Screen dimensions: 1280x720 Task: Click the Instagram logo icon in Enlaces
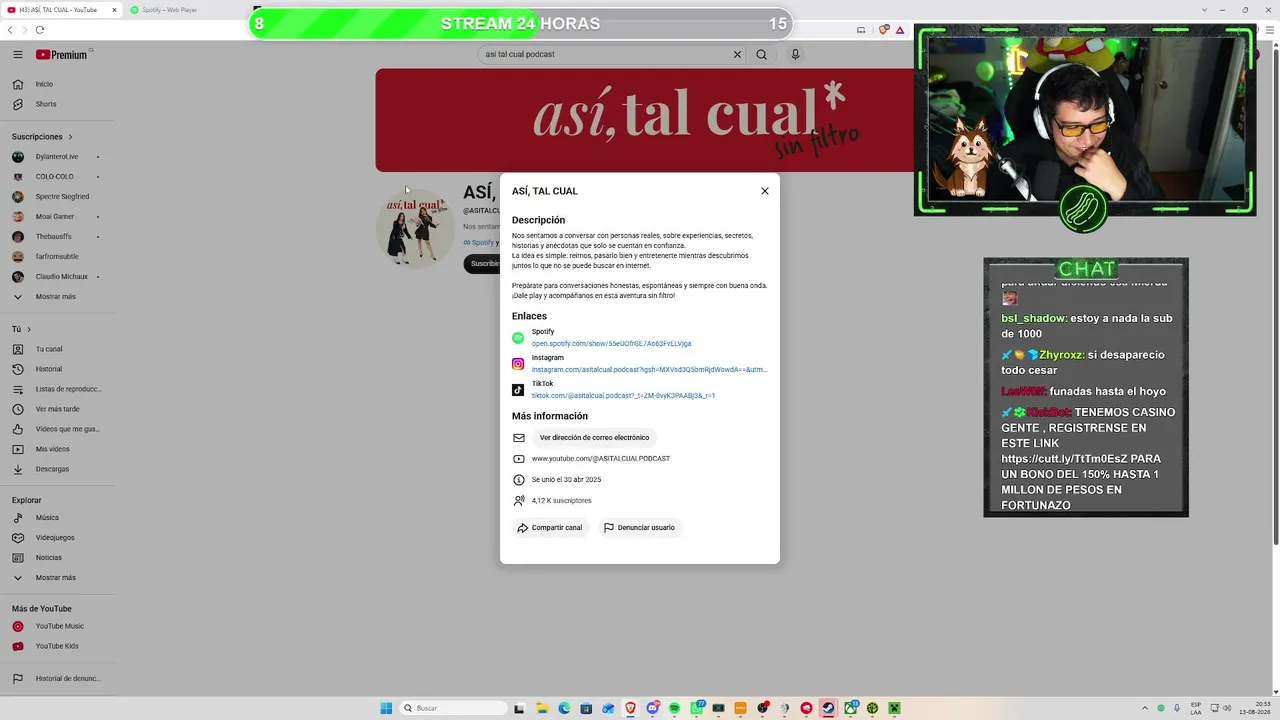point(518,364)
